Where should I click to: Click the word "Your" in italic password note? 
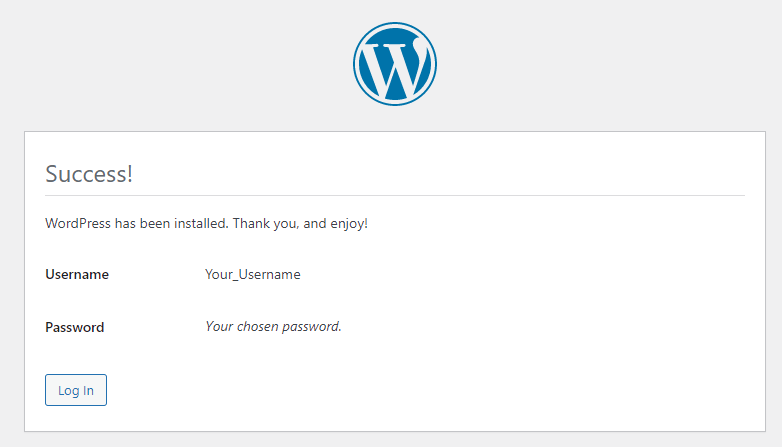pos(219,326)
